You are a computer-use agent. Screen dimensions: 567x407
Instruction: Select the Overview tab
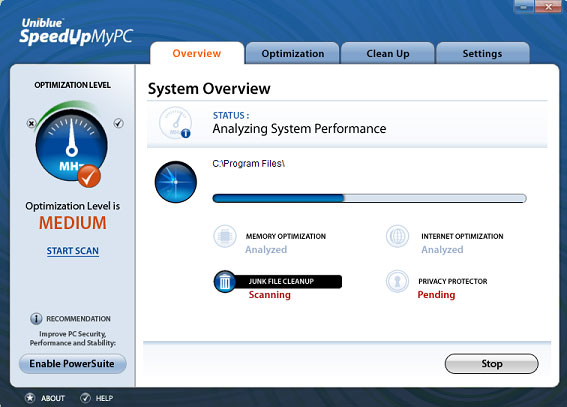[197, 53]
